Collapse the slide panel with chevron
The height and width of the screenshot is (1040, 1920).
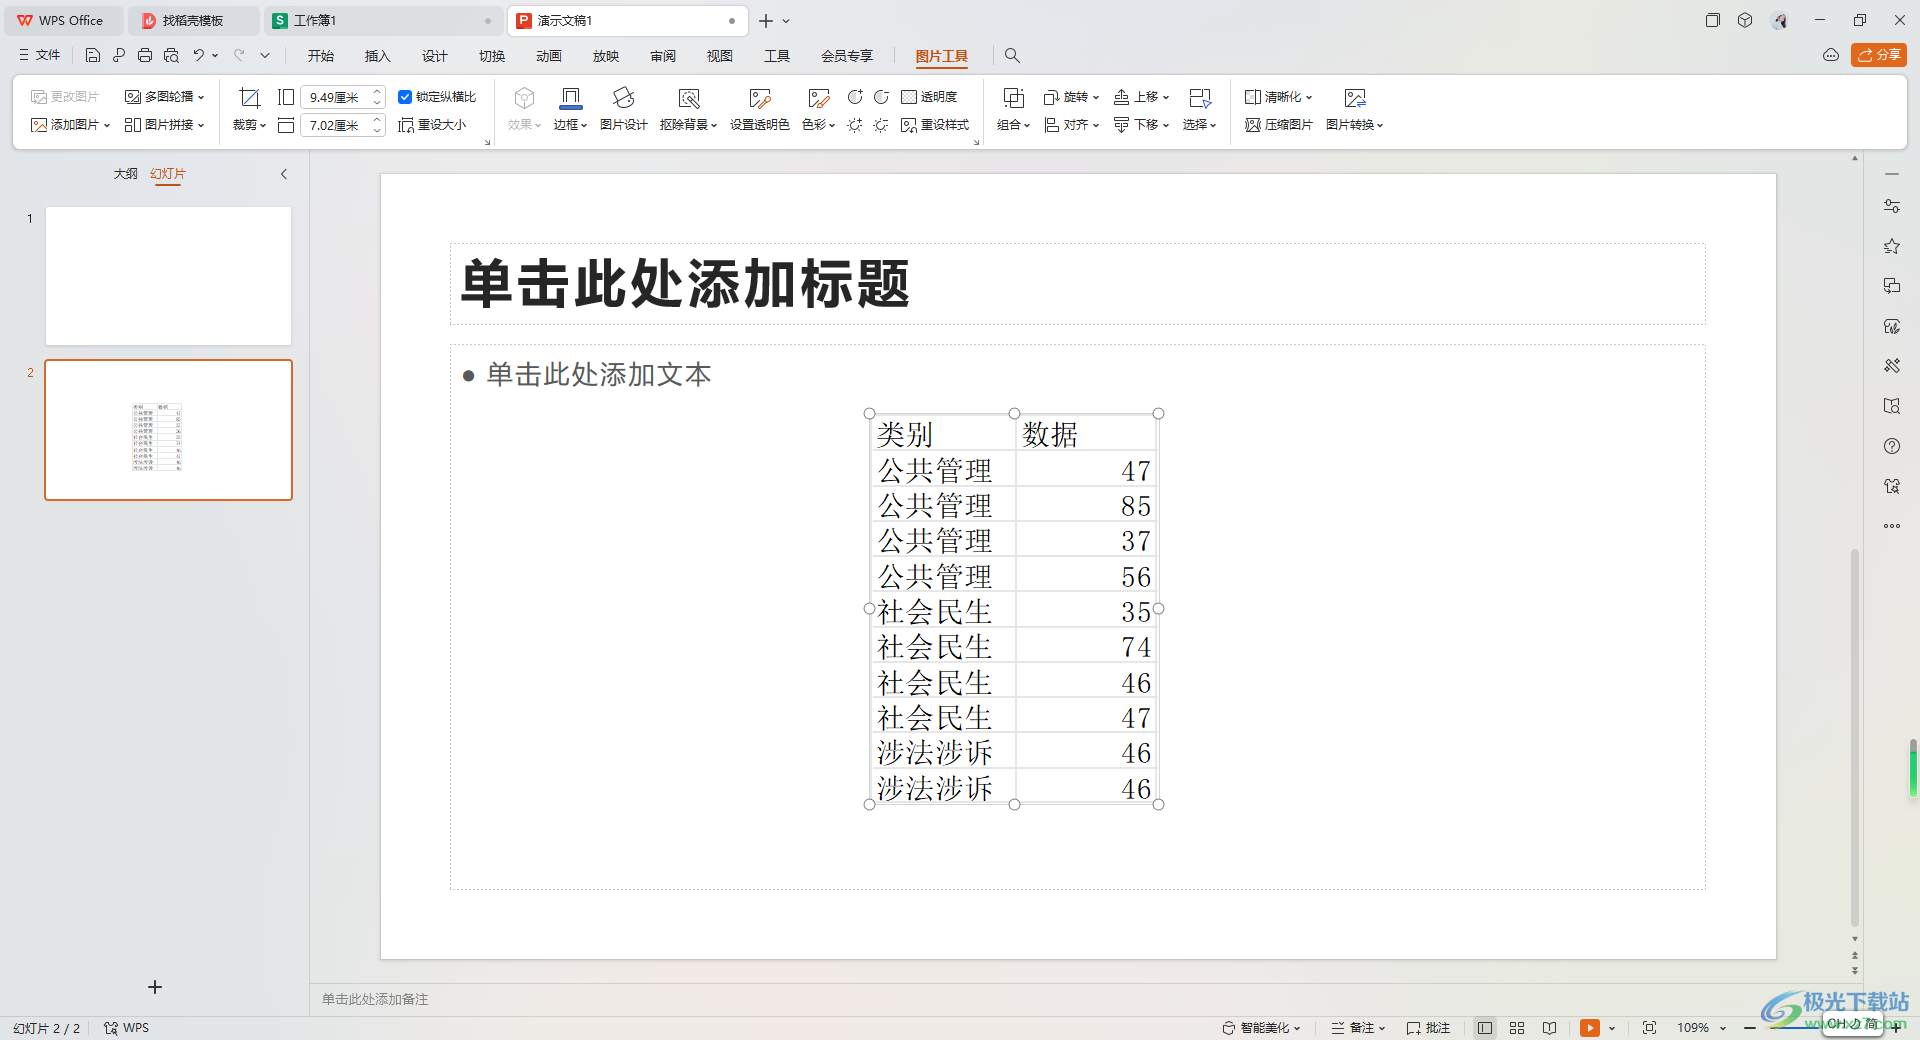click(x=284, y=174)
